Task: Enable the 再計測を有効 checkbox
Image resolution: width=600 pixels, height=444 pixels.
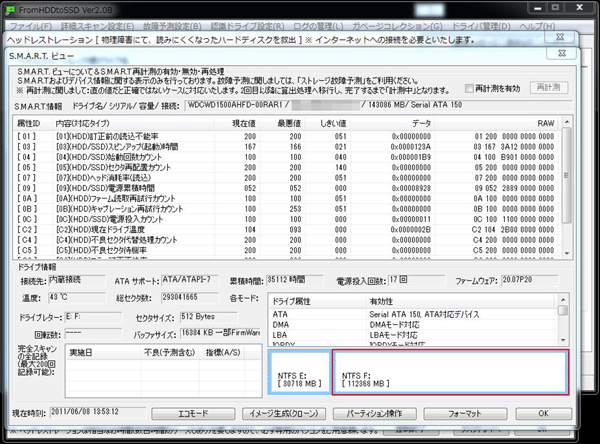Action: 469,88
